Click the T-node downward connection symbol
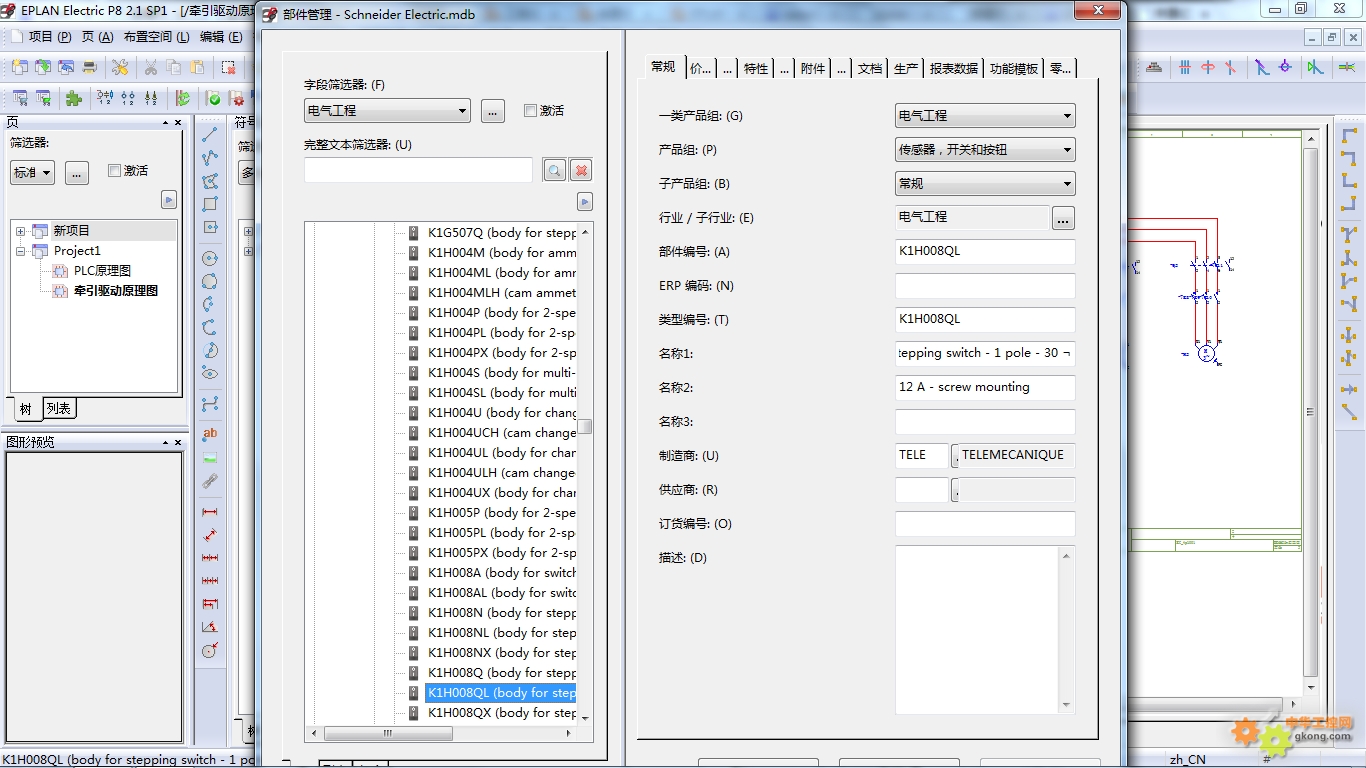1366x768 pixels. (1349, 235)
